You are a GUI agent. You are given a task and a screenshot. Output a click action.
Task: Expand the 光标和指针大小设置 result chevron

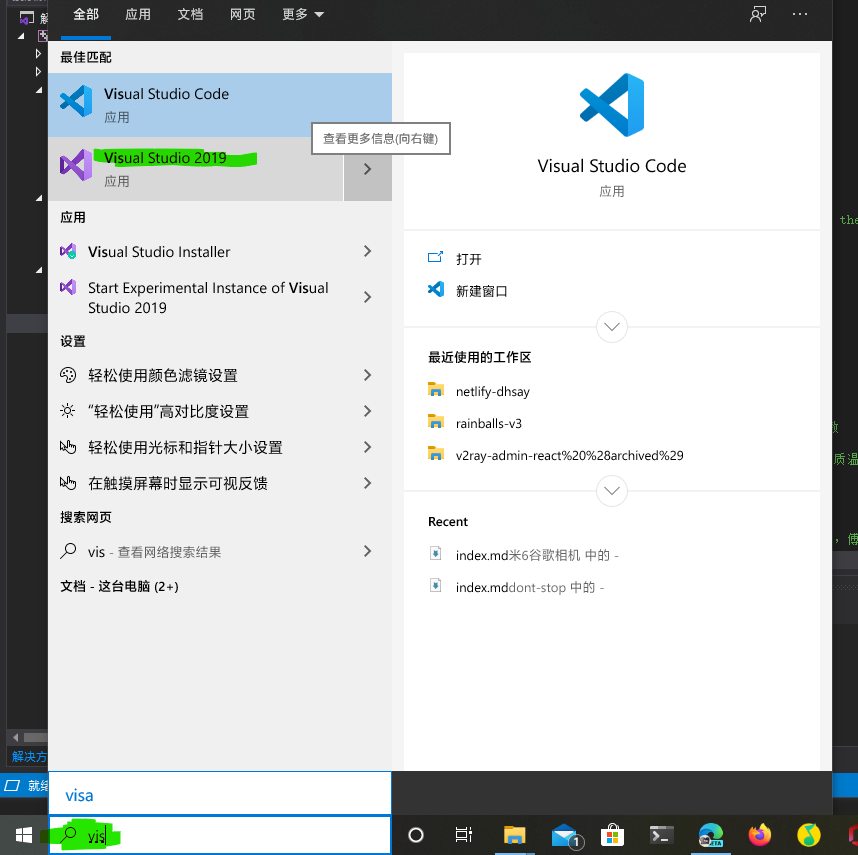point(368,447)
